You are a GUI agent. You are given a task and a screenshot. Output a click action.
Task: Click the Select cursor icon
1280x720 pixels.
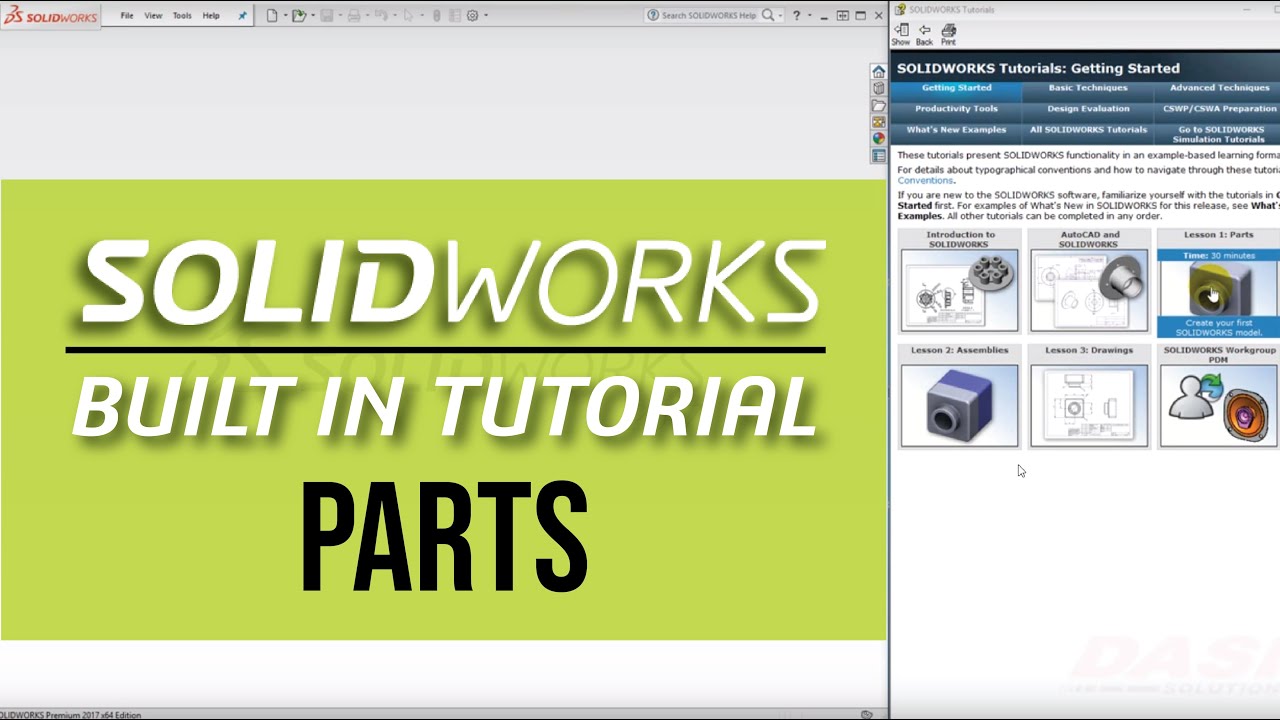pyautogui.click(x=408, y=16)
